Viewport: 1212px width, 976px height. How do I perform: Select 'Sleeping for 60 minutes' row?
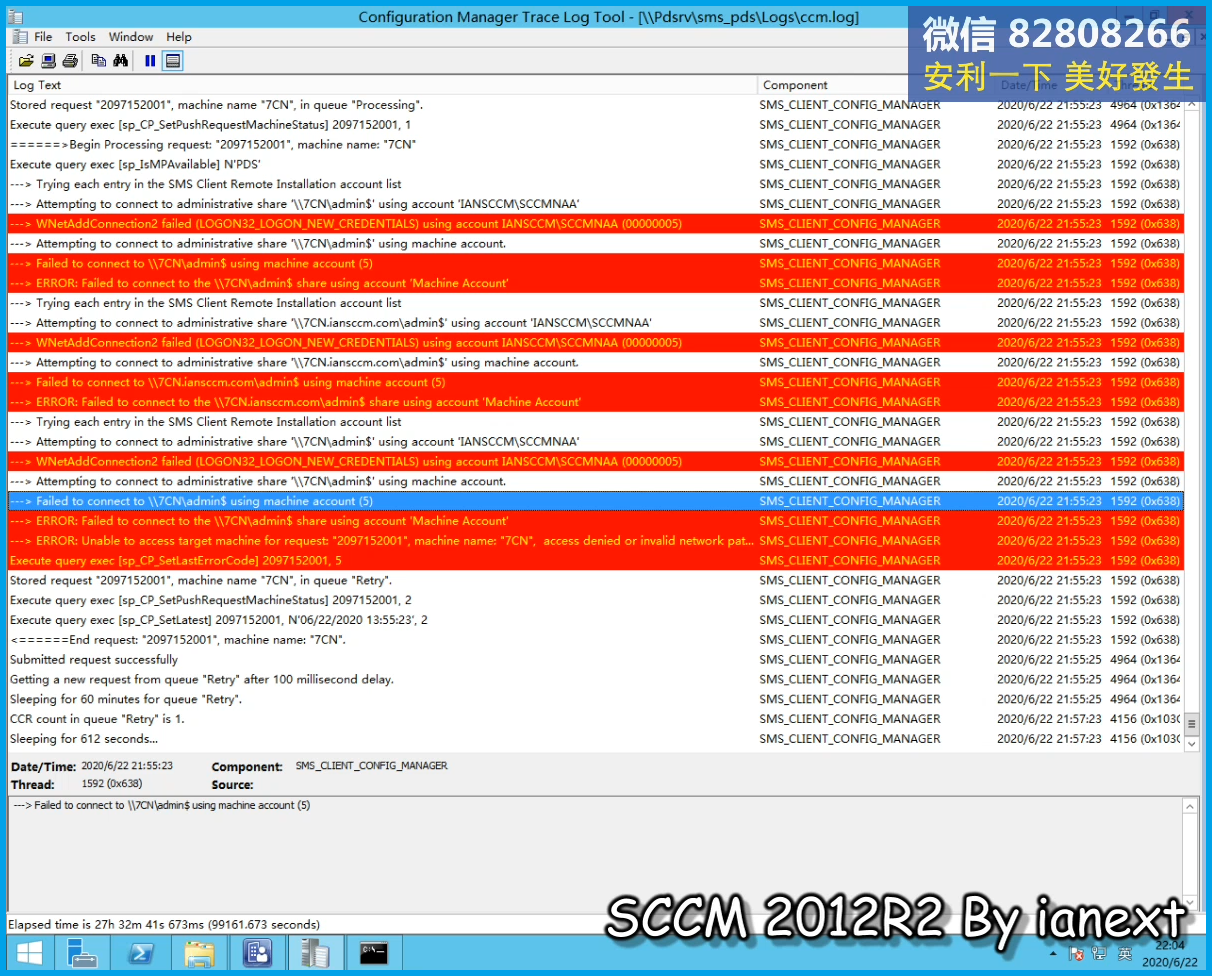click(595, 699)
